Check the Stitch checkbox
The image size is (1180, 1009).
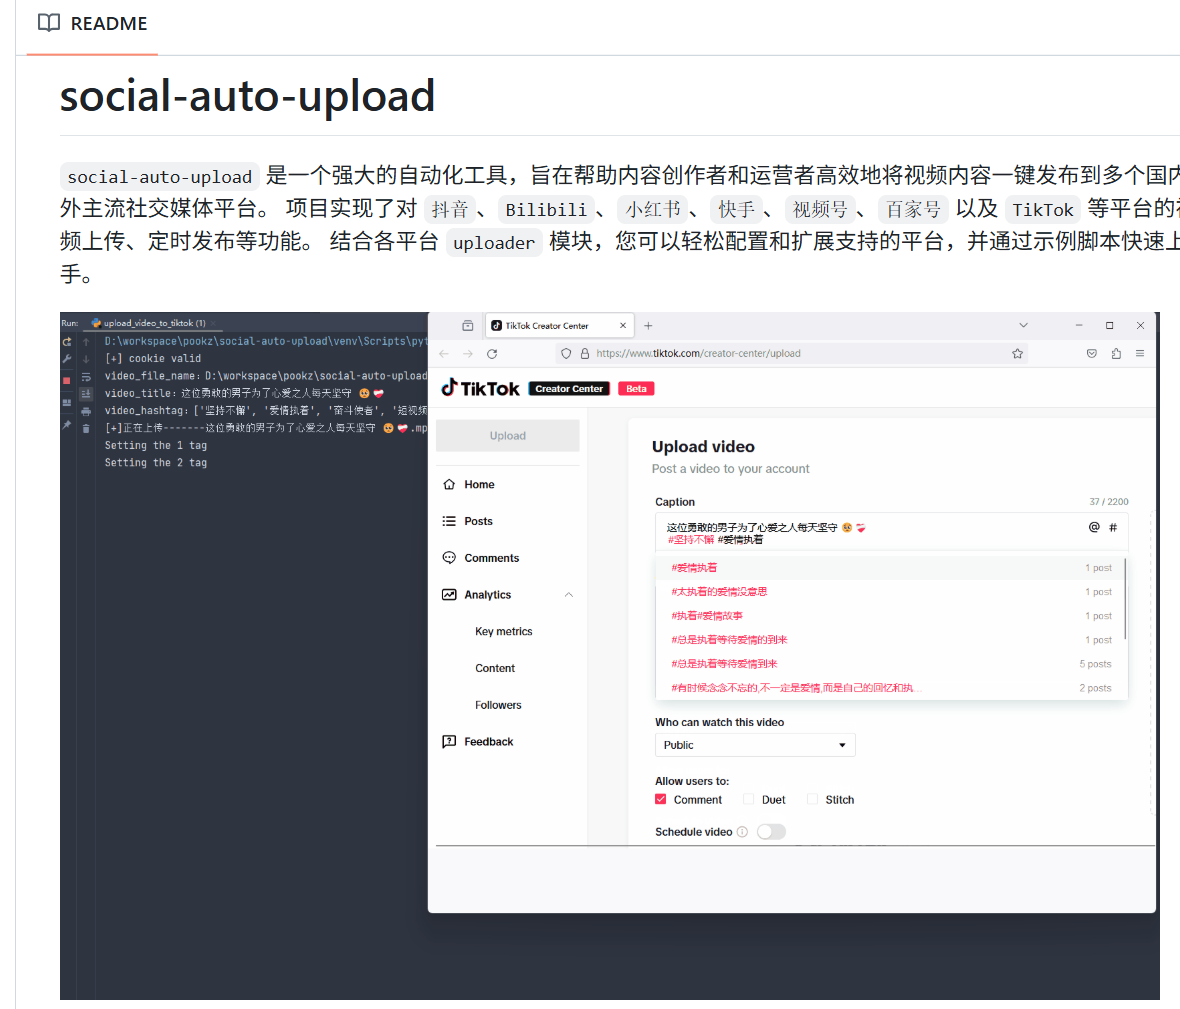click(x=812, y=800)
